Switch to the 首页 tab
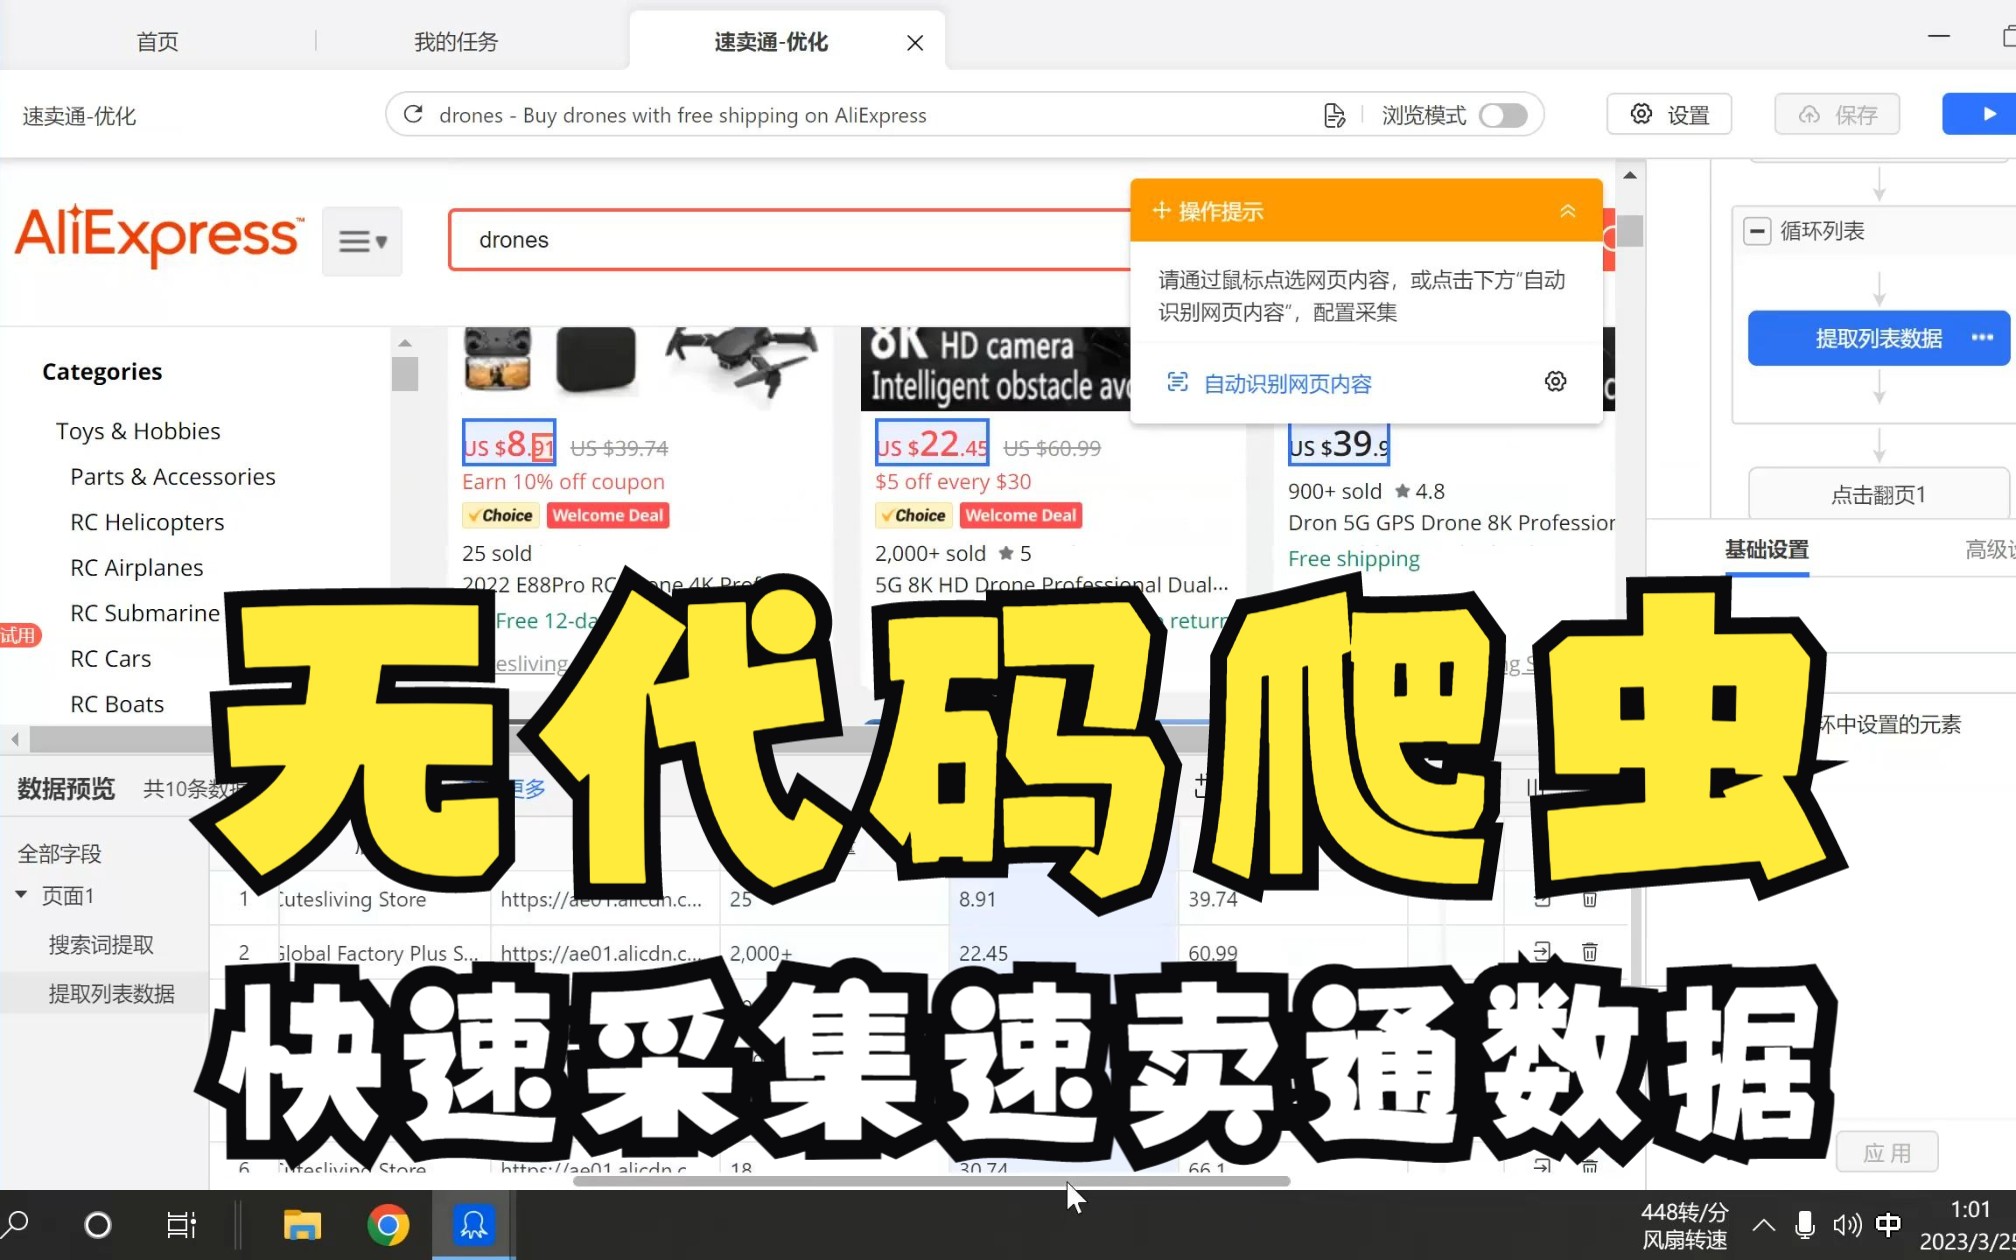Screen dimensions: 2016x1260 tap(157, 41)
